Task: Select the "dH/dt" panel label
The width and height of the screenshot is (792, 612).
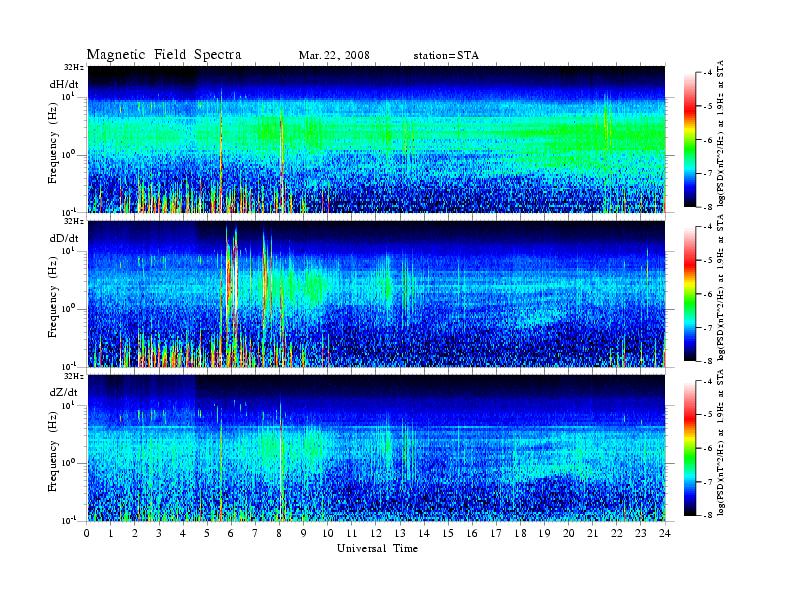Action: pyautogui.click(x=64, y=84)
